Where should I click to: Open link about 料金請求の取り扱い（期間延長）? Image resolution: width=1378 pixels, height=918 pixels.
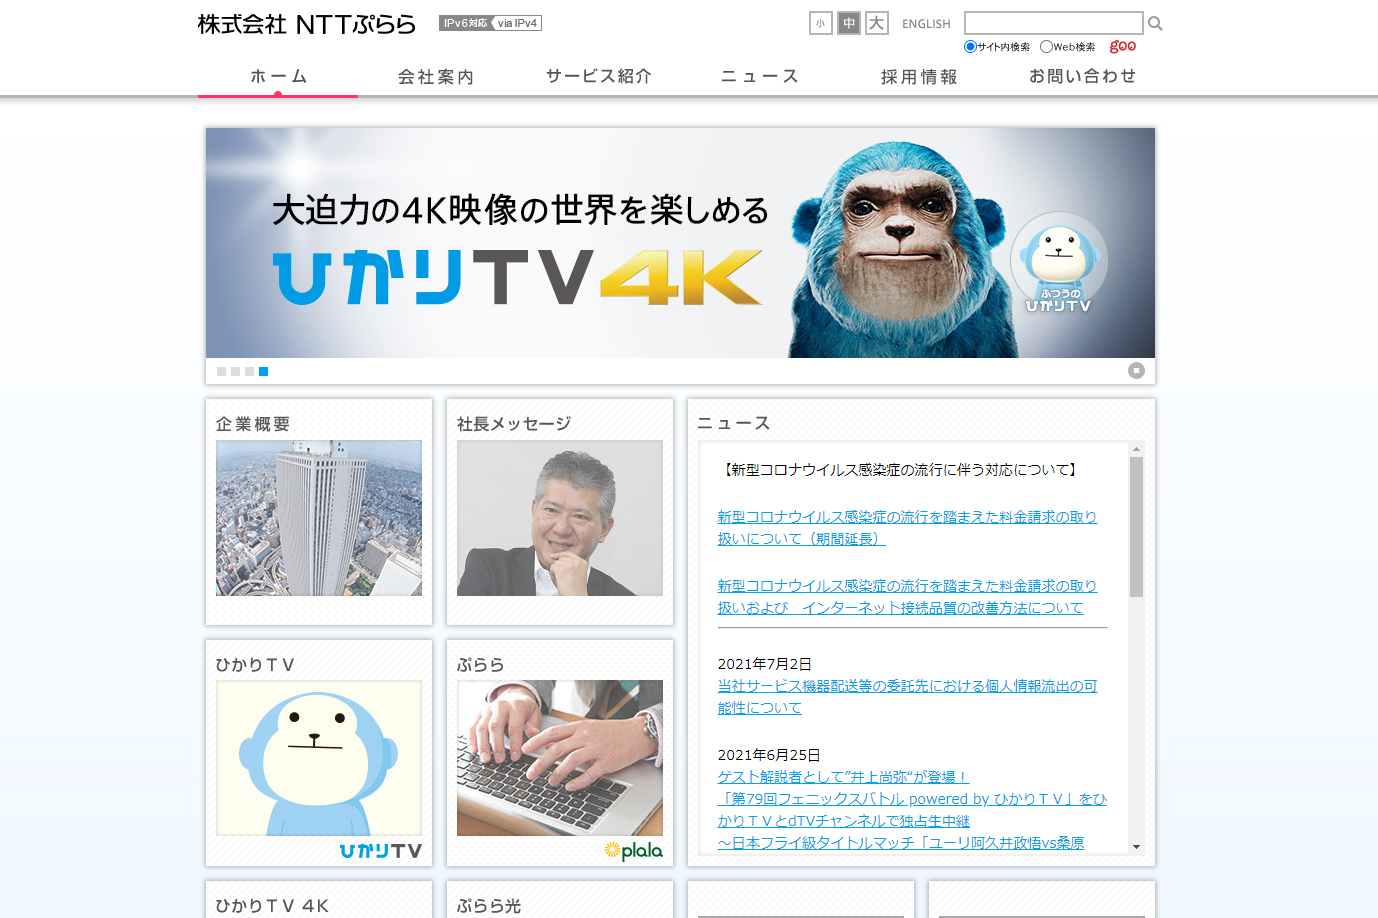tap(907, 528)
